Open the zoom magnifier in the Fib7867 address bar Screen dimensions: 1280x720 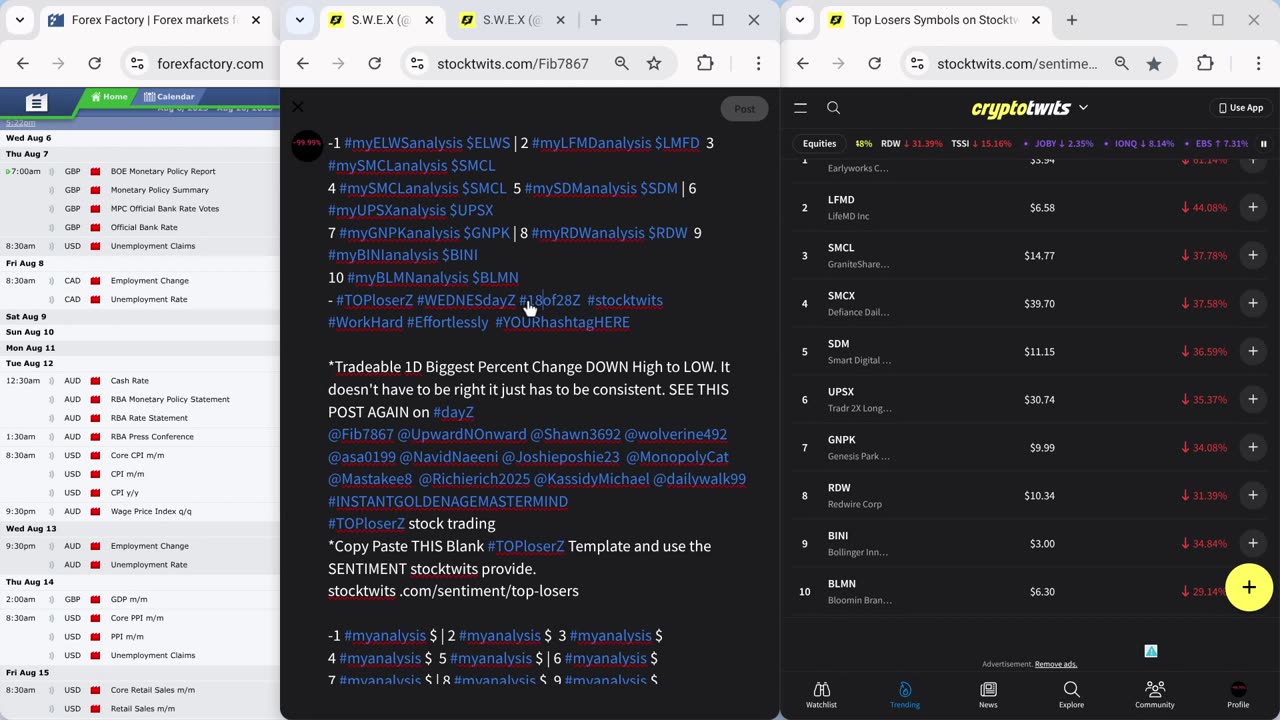point(621,63)
